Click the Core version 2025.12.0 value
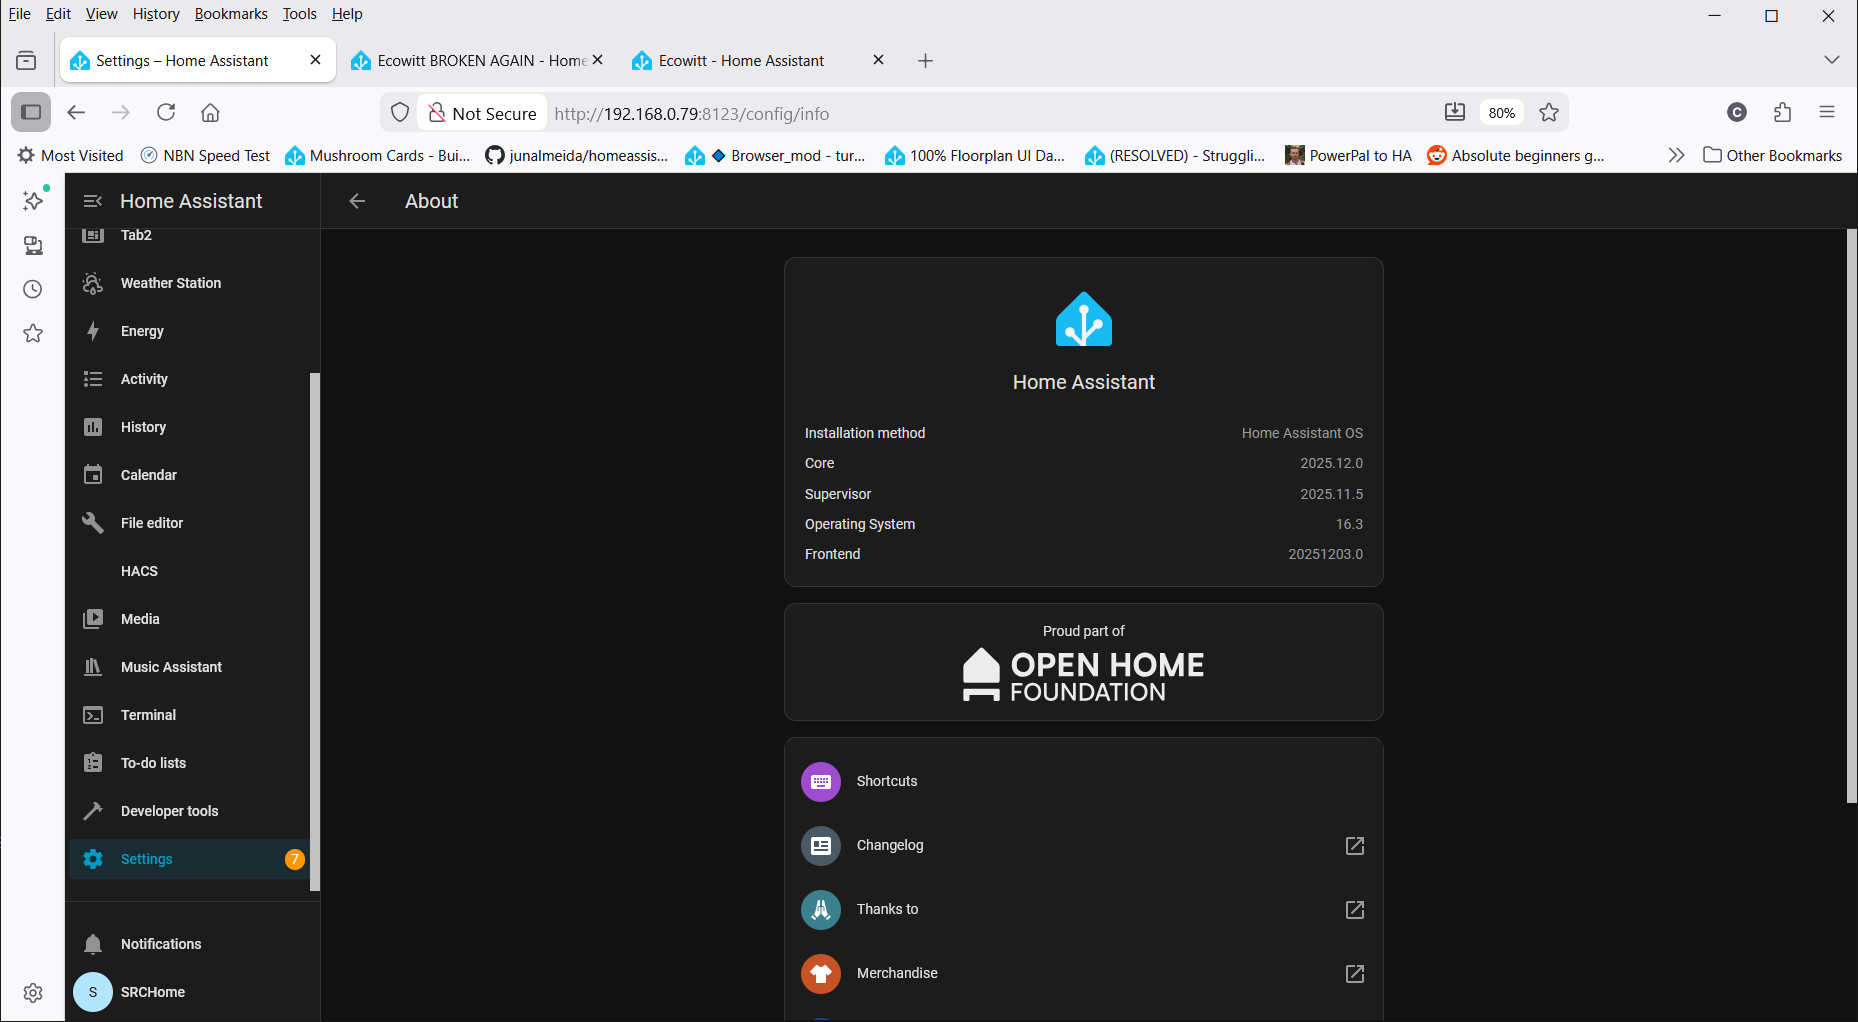 coord(1331,463)
